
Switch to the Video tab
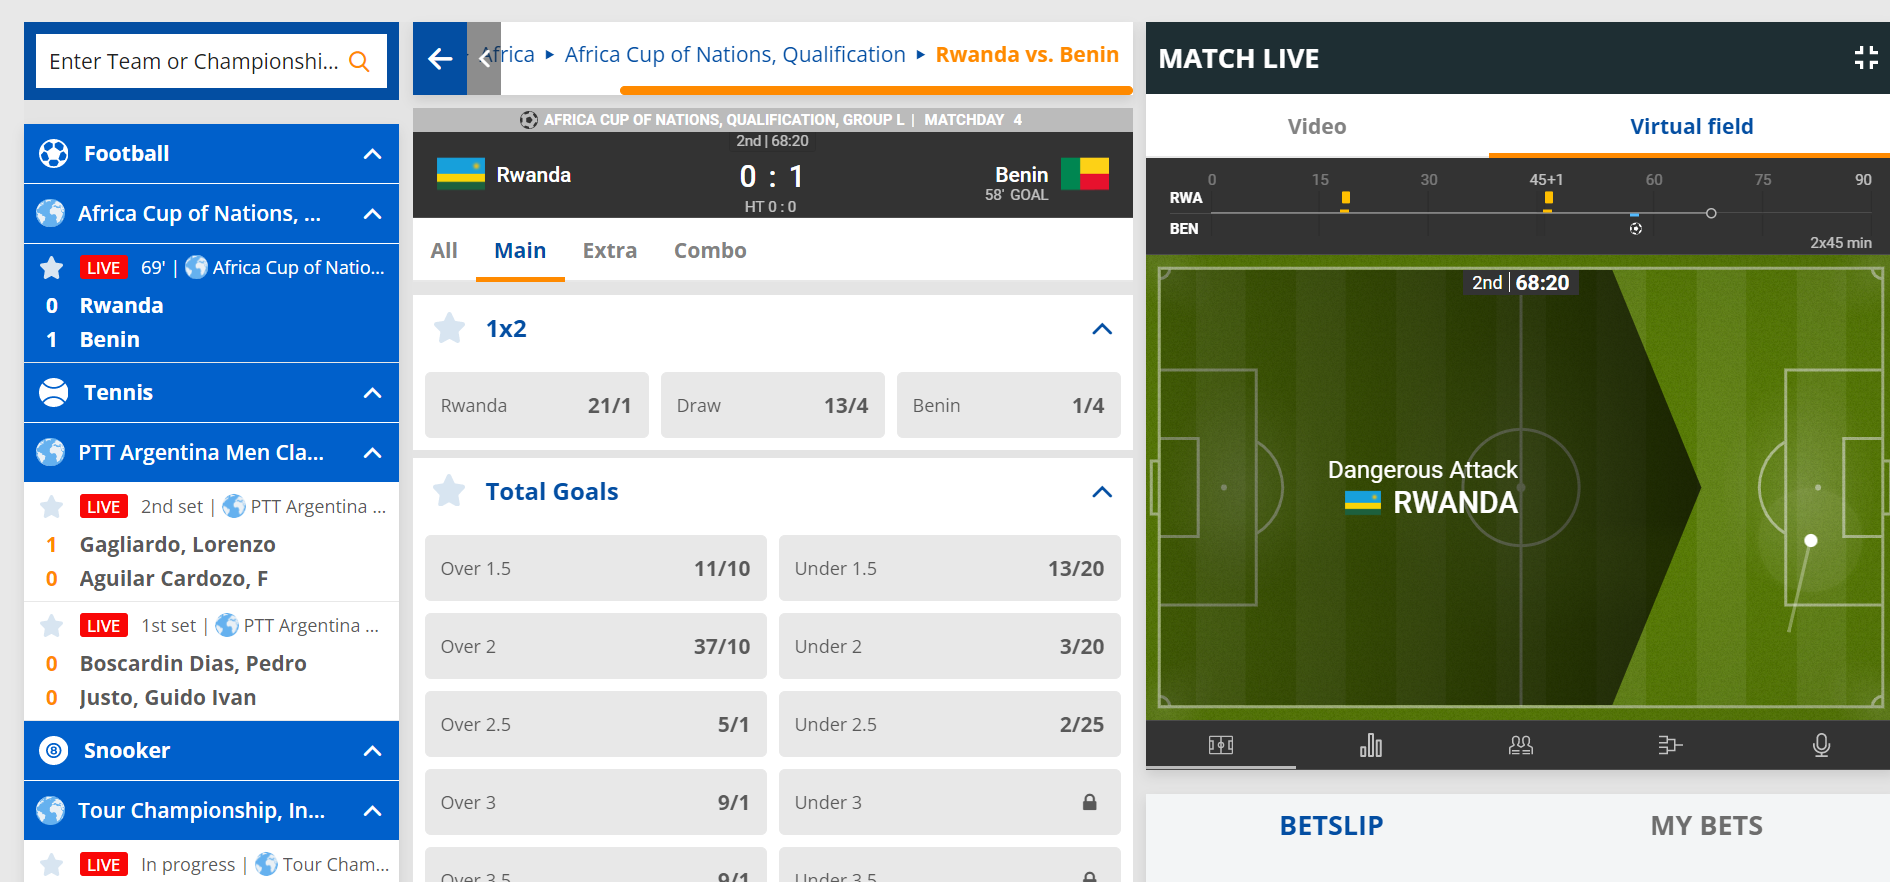(1317, 127)
